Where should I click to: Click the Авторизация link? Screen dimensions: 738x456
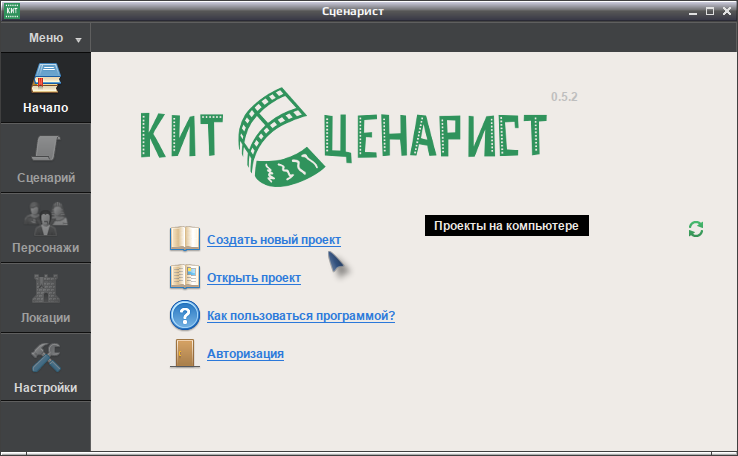click(245, 354)
